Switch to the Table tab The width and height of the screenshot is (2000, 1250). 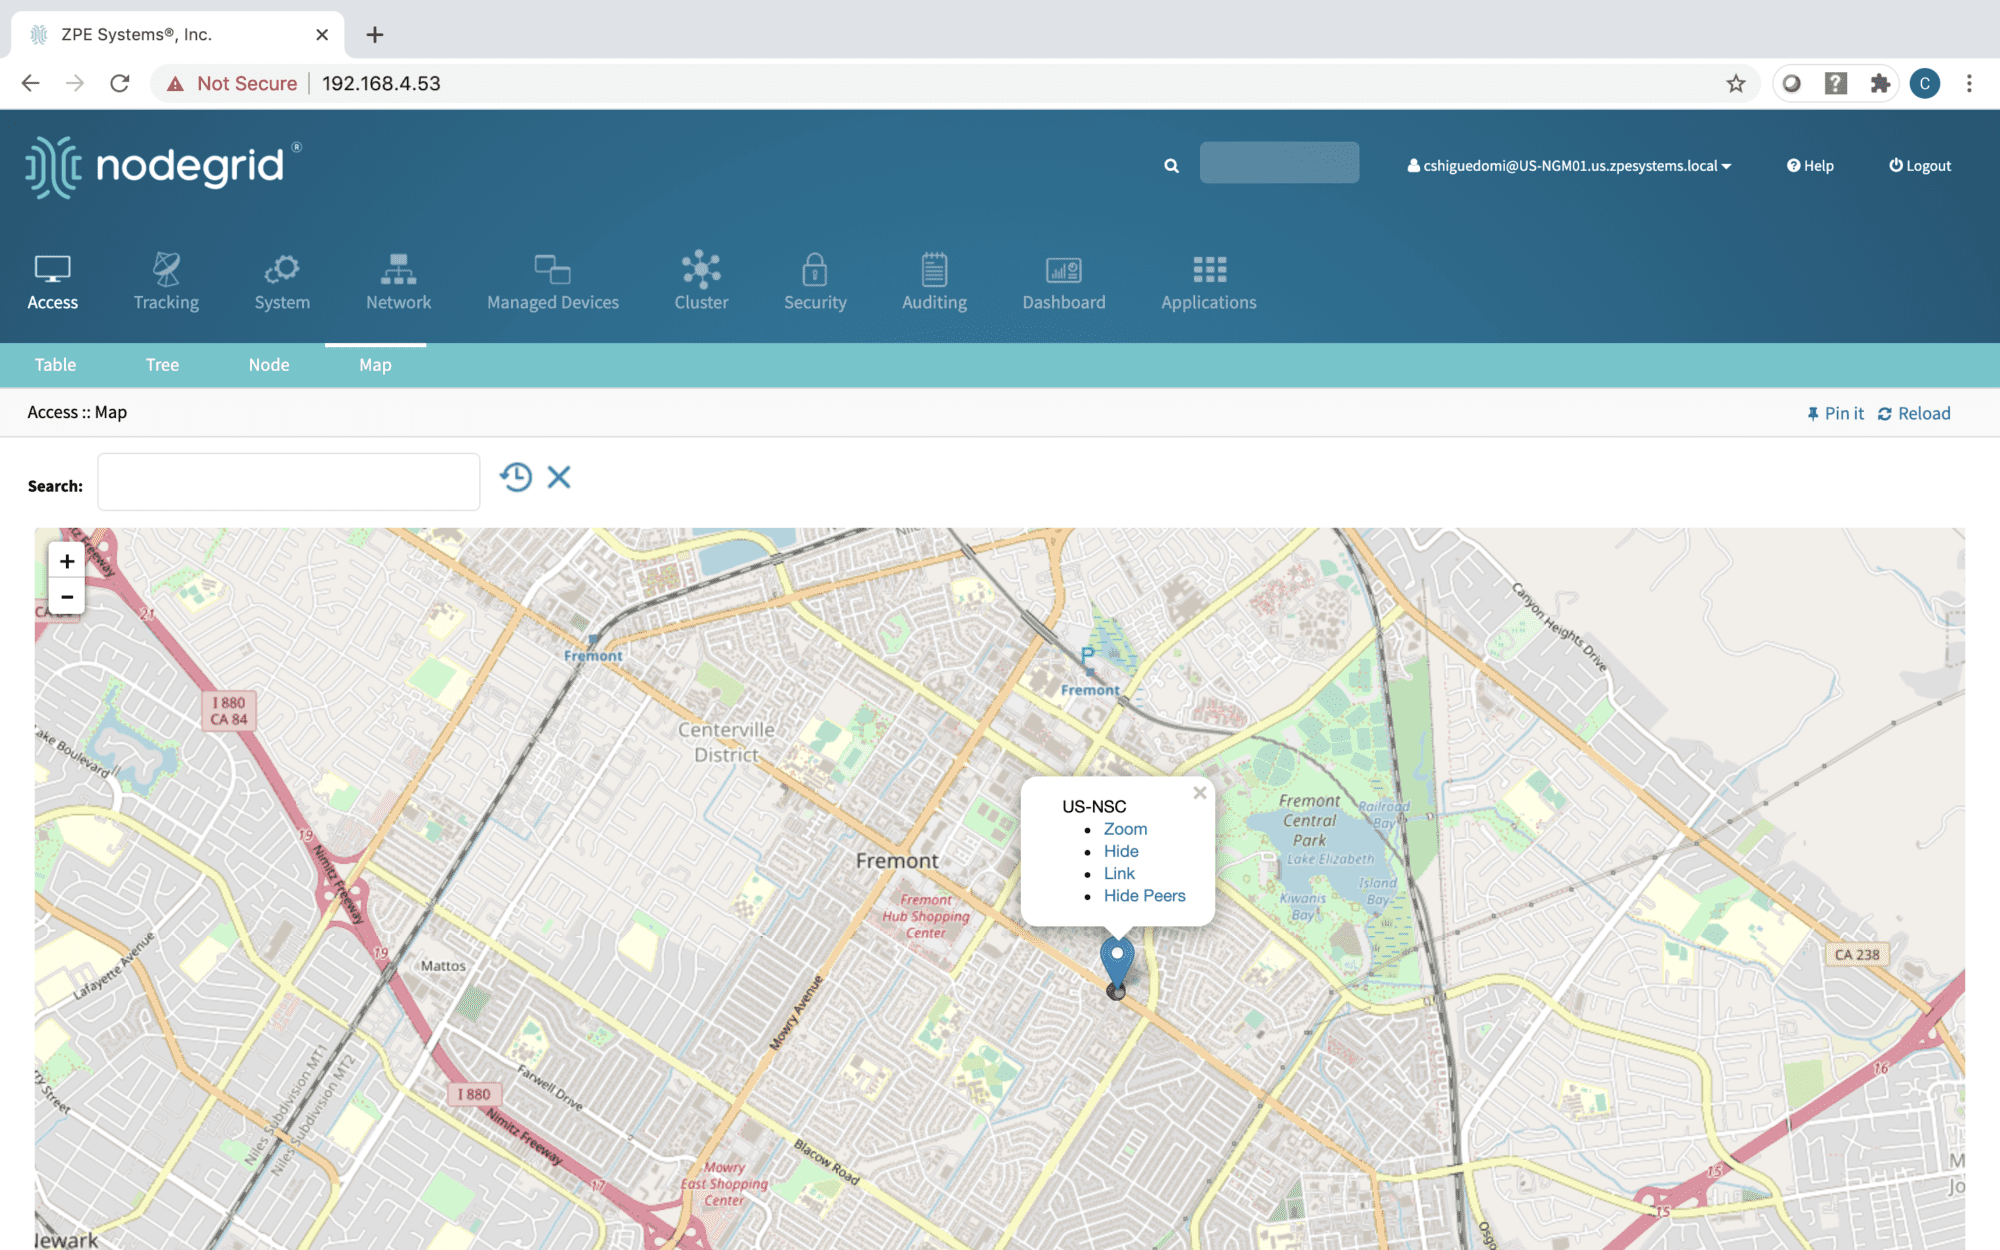click(x=55, y=365)
